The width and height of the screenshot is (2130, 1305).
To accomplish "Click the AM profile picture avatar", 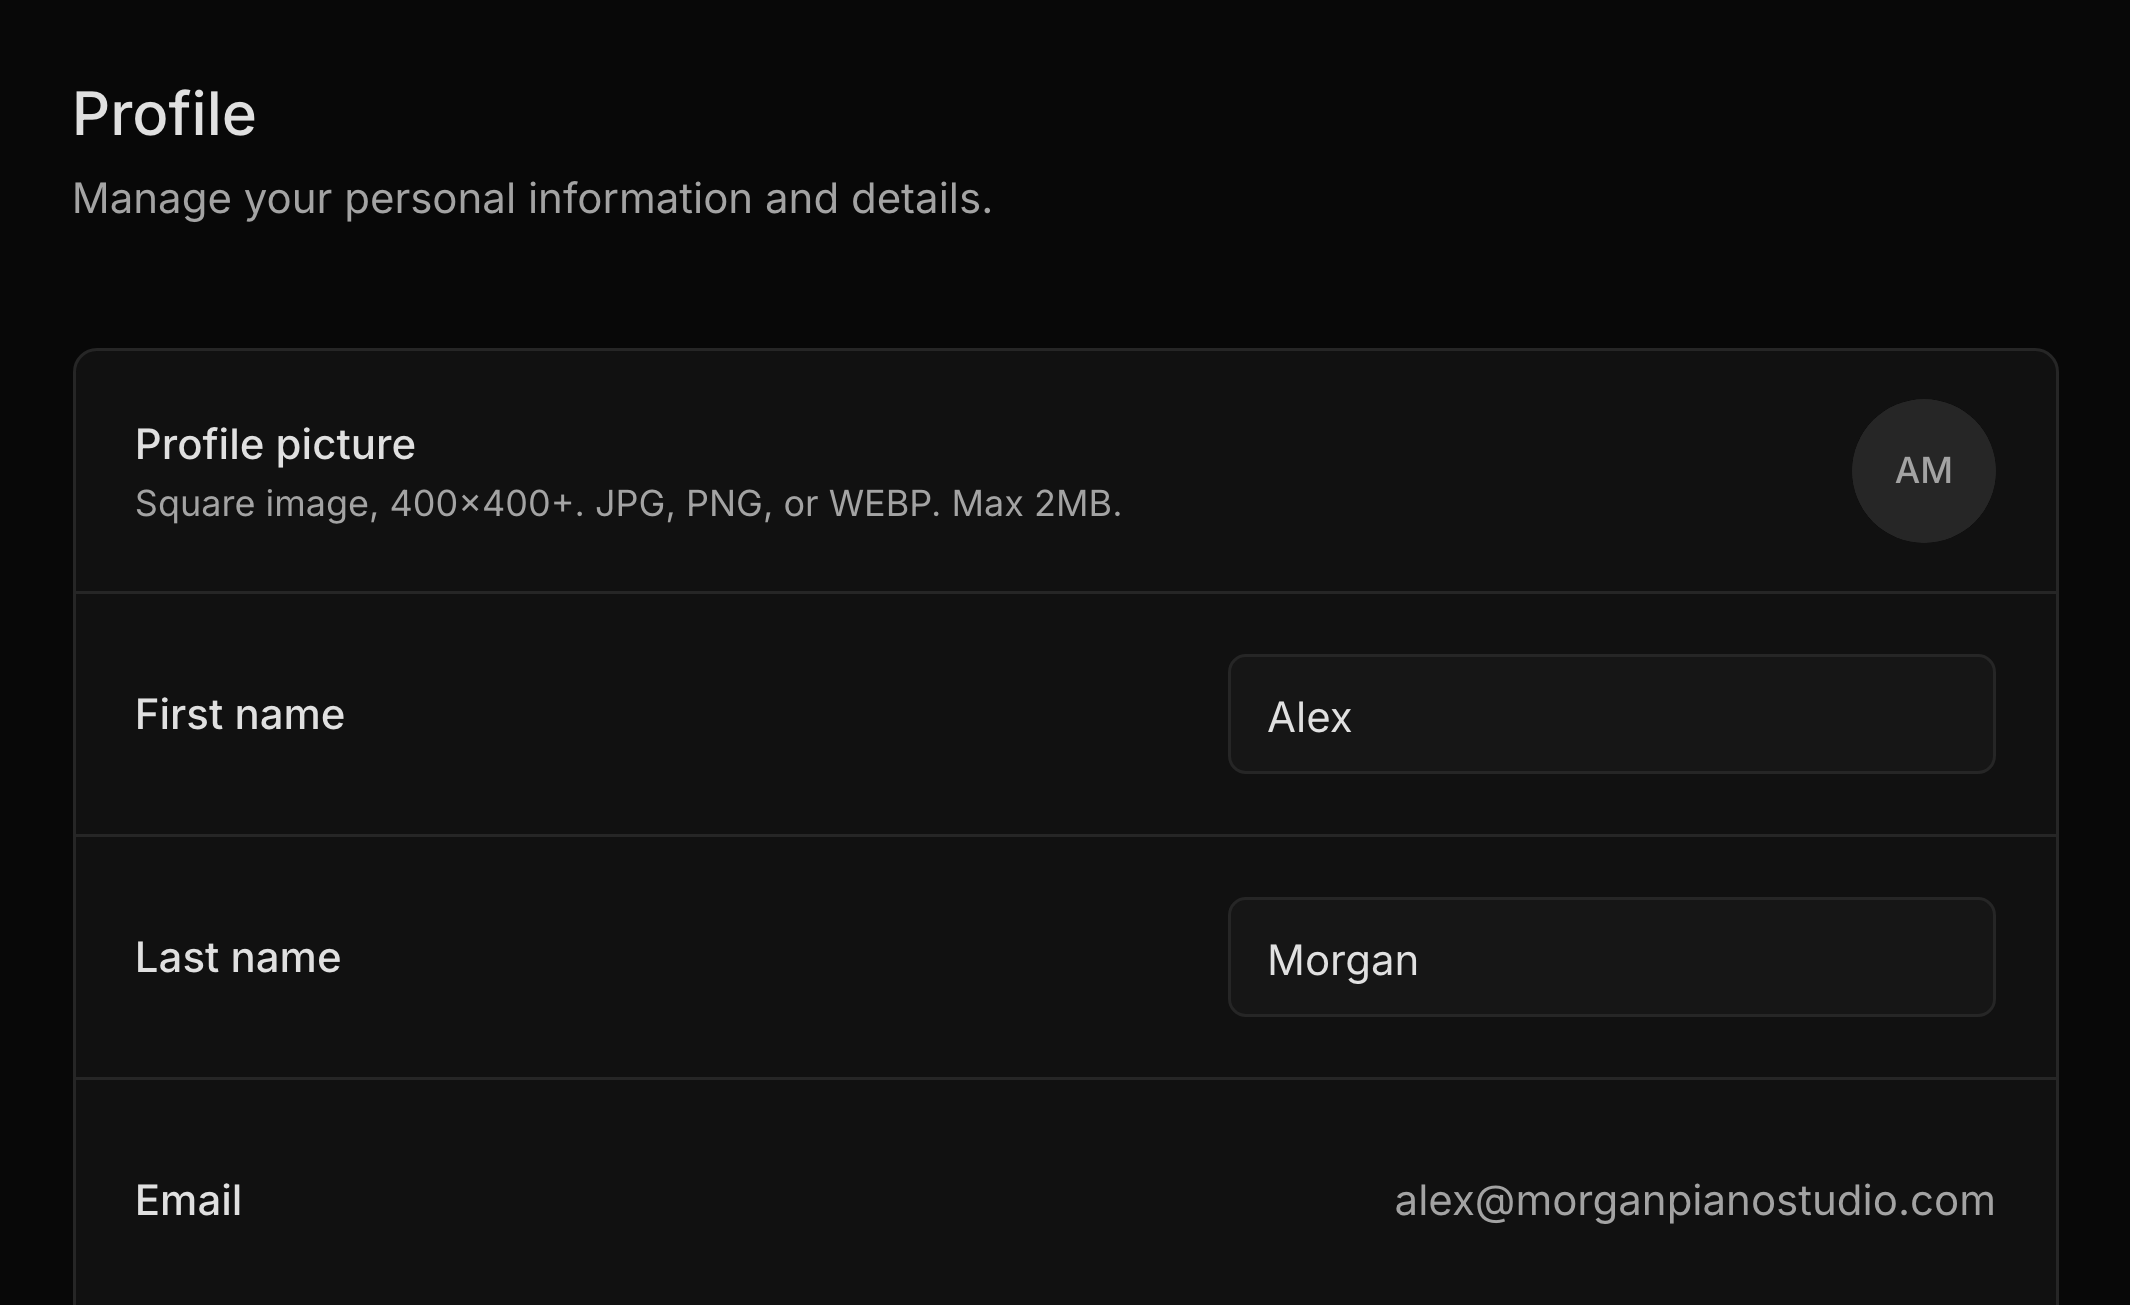I will 1923,471.
